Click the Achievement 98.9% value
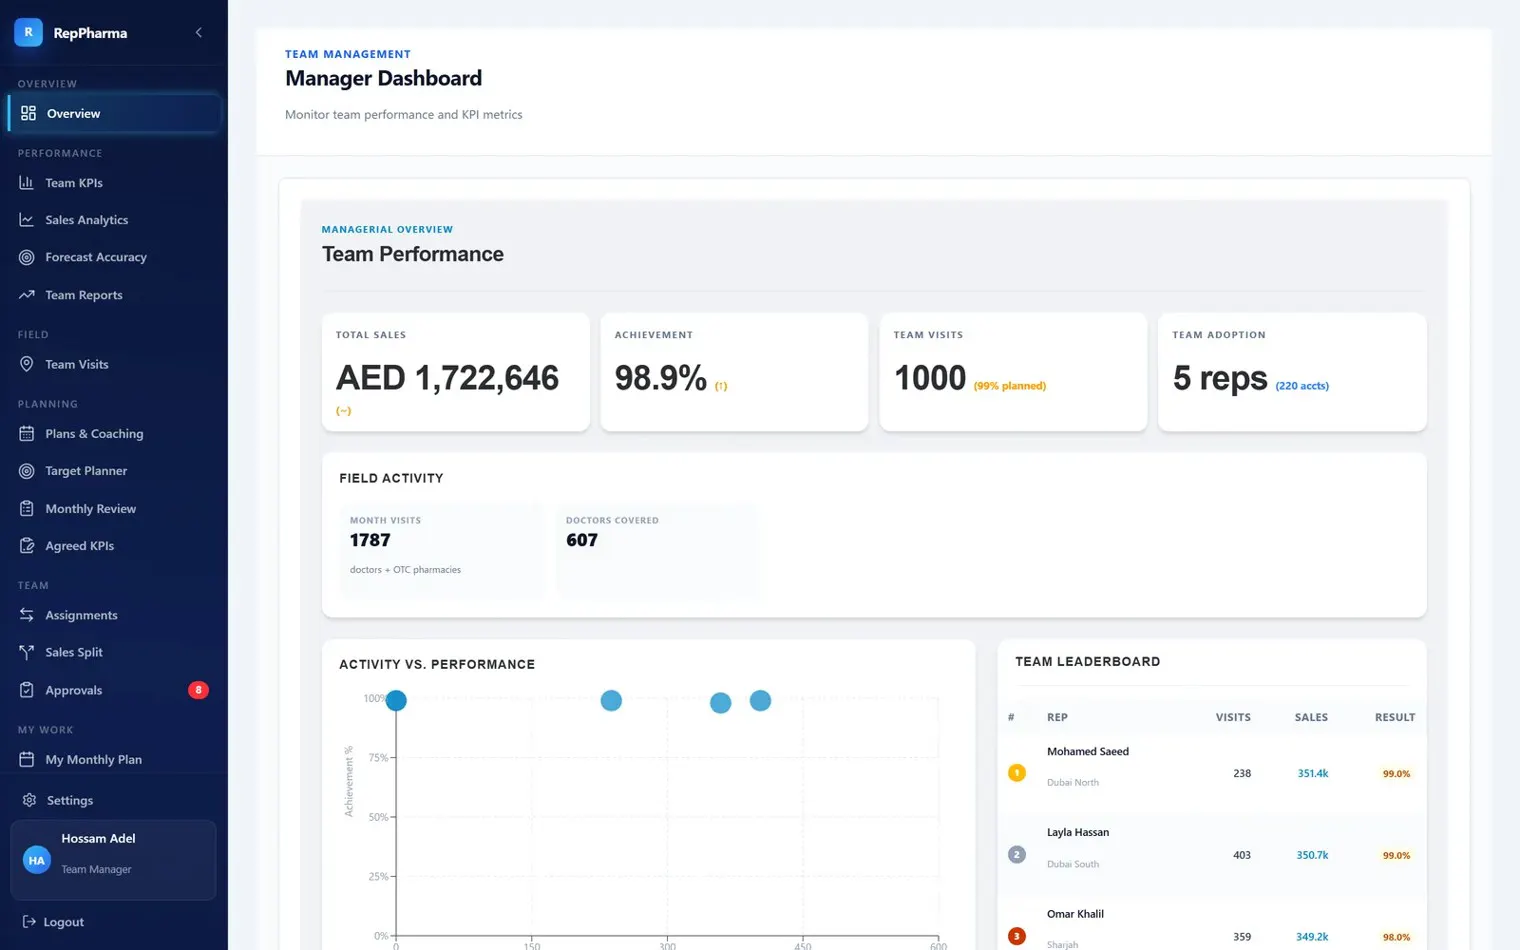Viewport: 1520px width, 950px height. pyautogui.click(x=661, y=378)
